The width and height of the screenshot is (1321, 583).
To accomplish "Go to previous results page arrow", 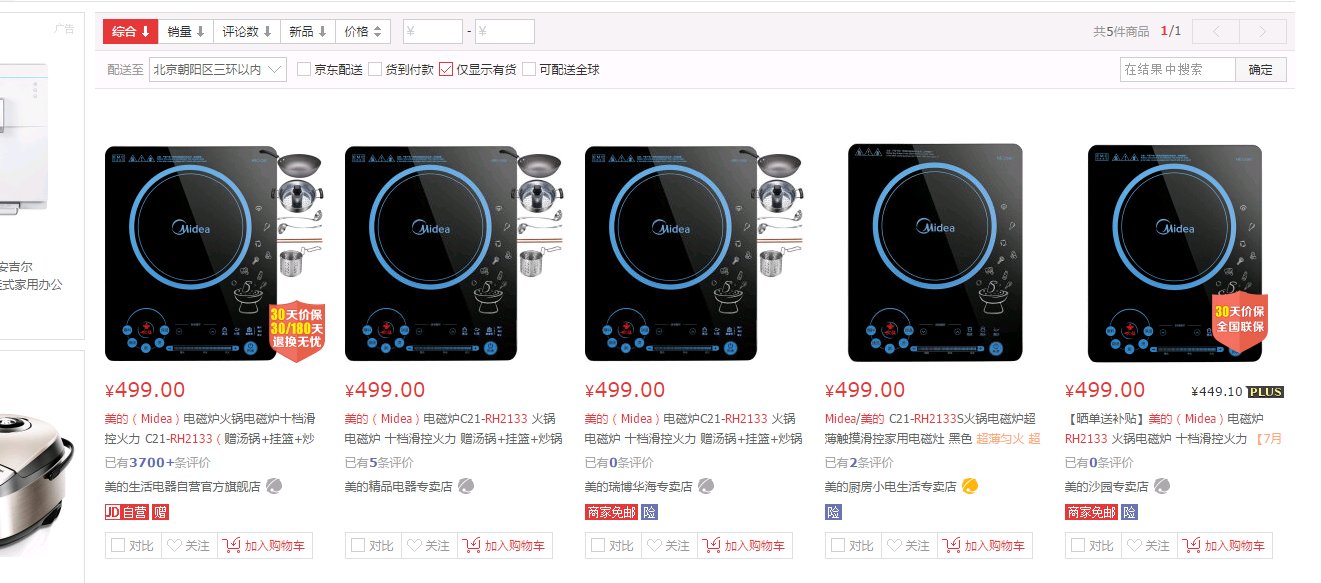I will [1216, 32].
